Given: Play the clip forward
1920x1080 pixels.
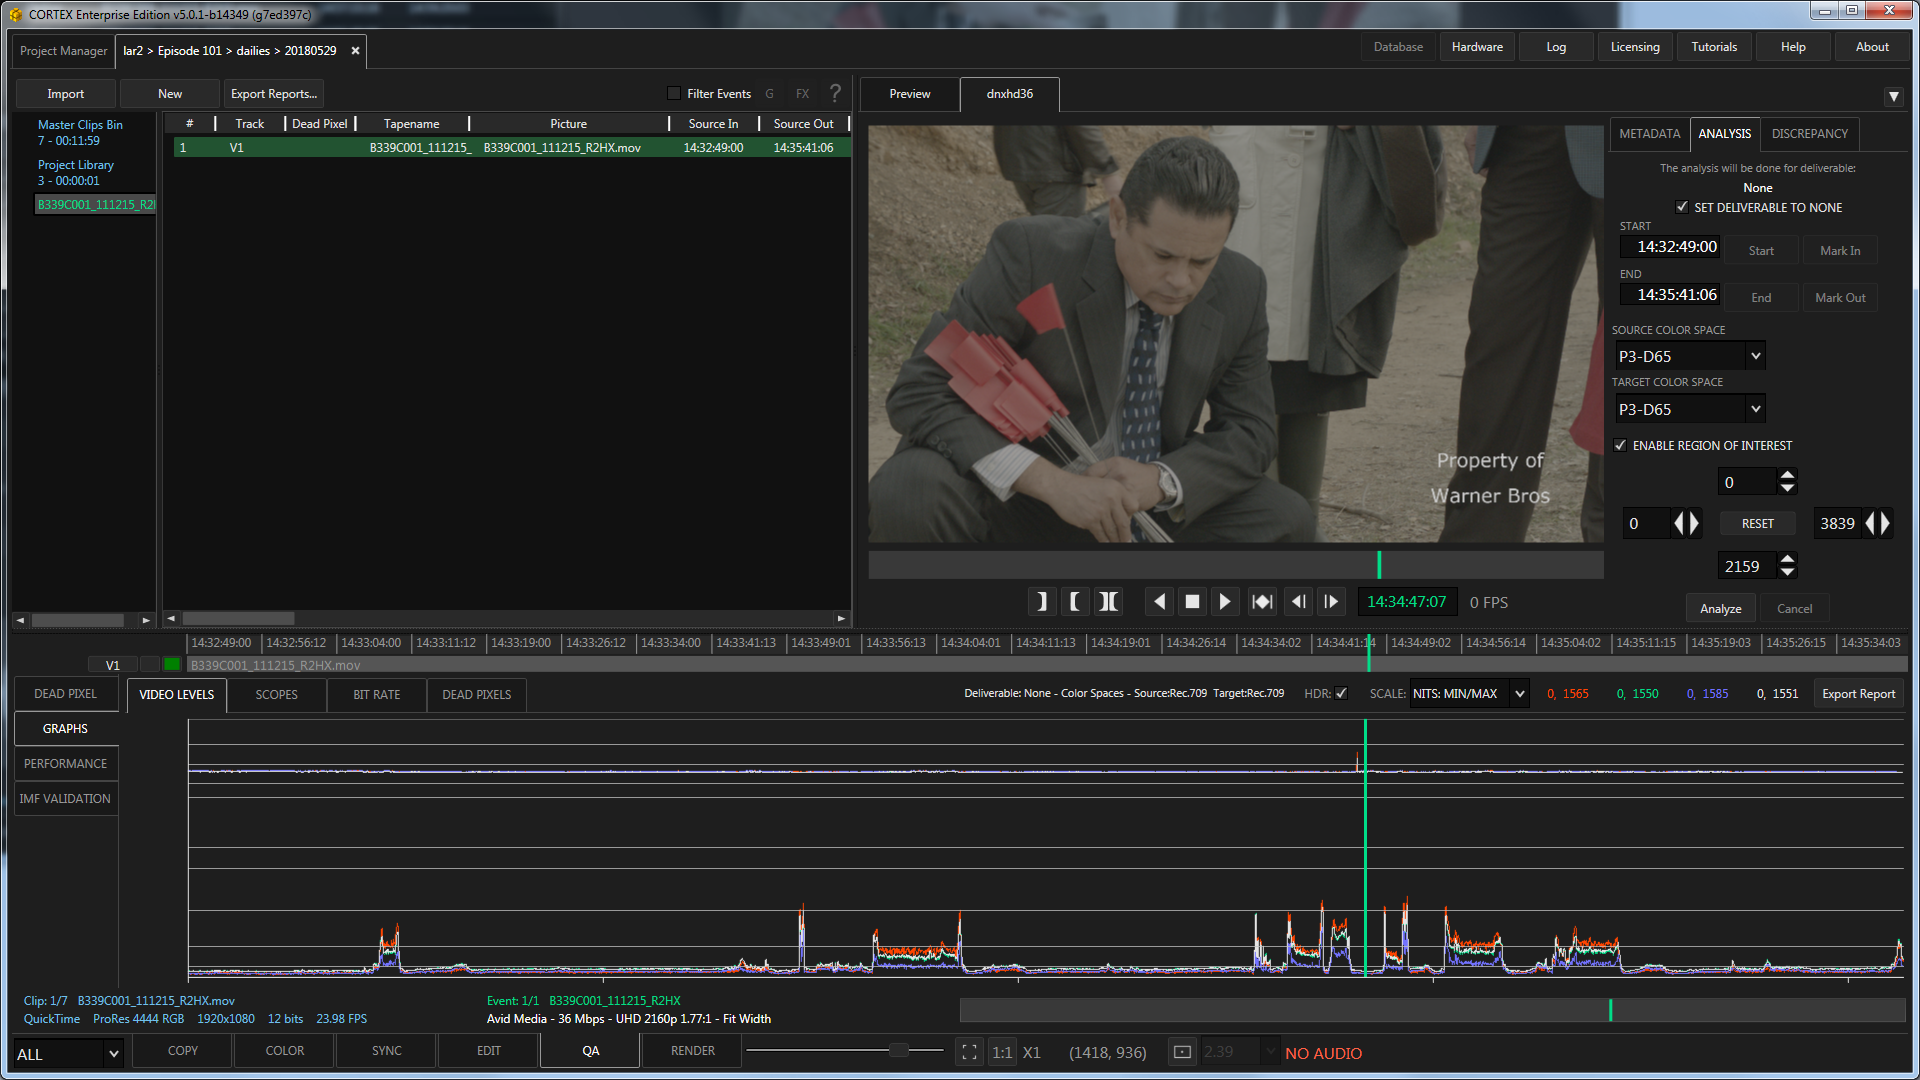Looking at the screenshot, I should point(1225,601).
